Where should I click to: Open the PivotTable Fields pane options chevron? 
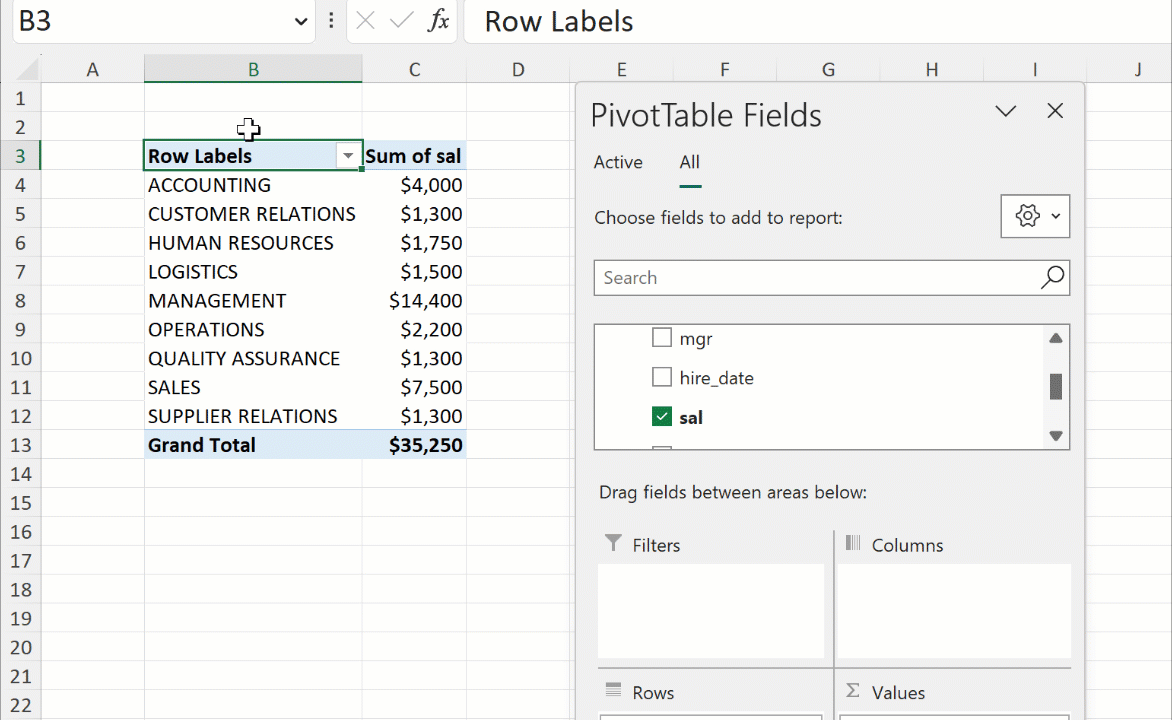click(1006, 111)
